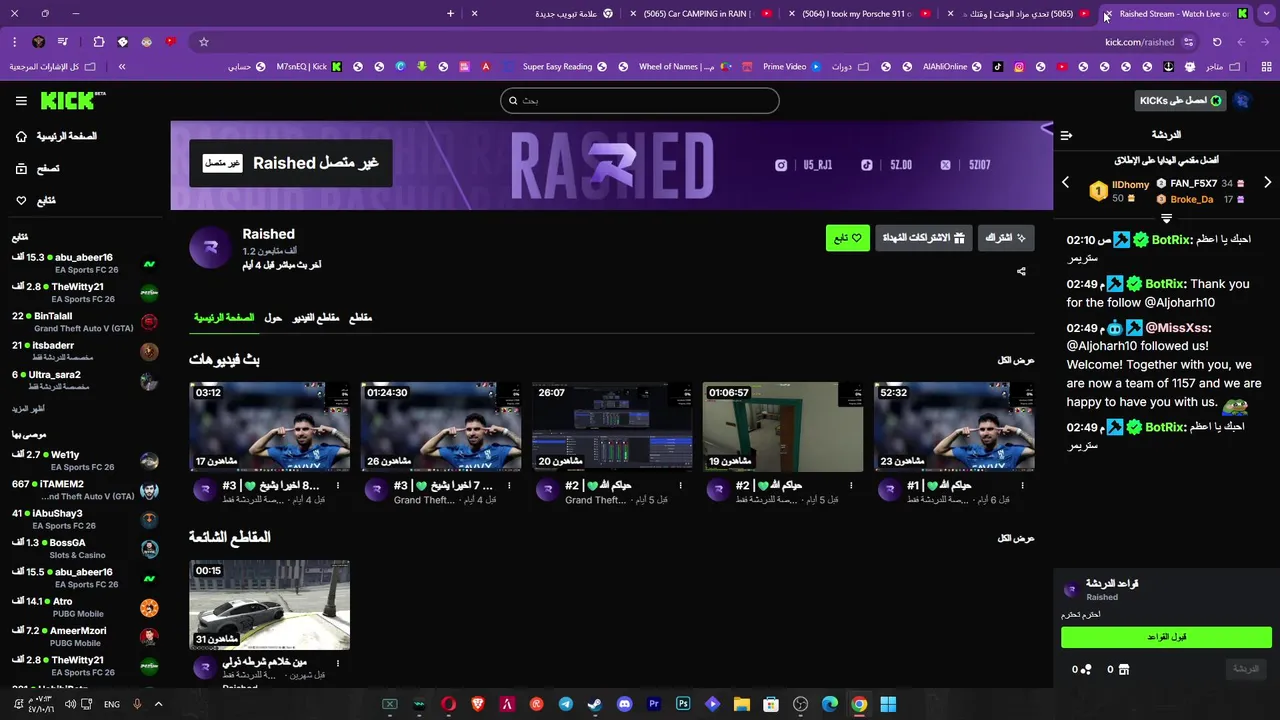The height and width of the screenshot is (720, 1280).
Task: Click the Kick search field
Action: [640, 101]
